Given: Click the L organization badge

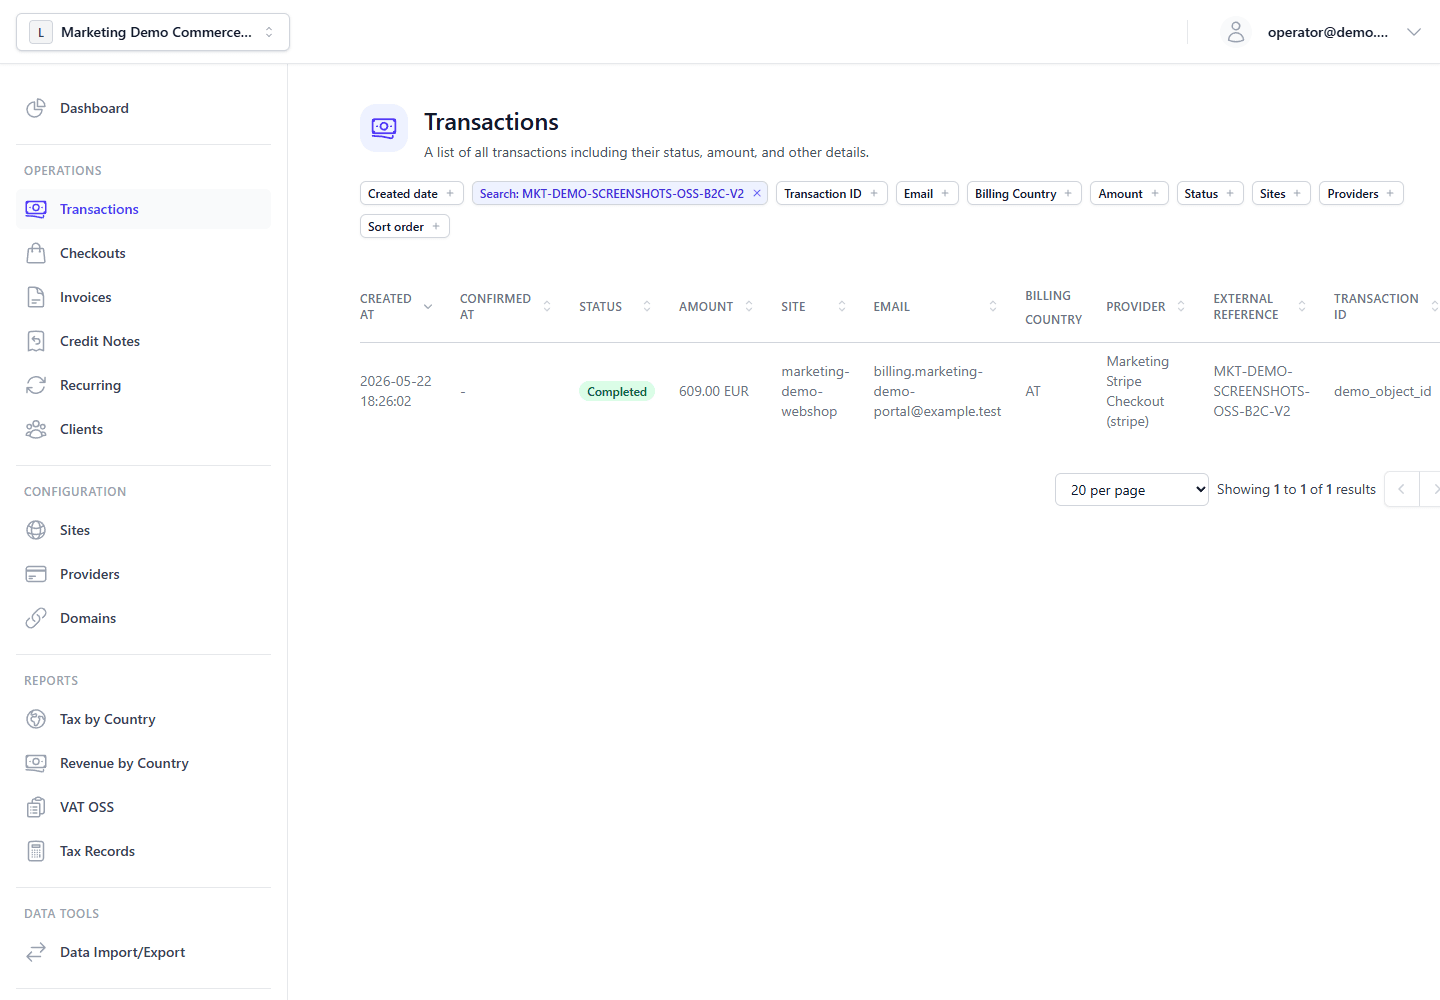Looking at the screenshot, I should point(41,32).
